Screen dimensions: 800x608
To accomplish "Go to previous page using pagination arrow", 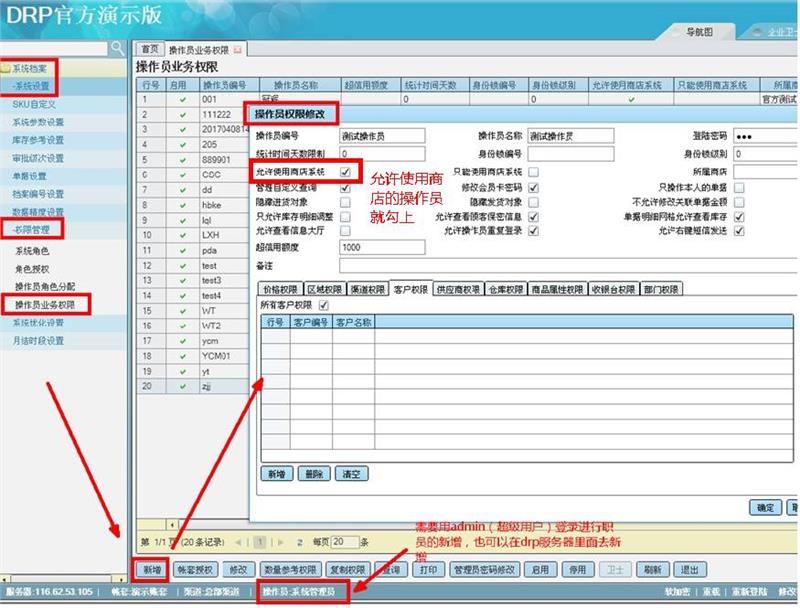I will [x=238, y=542].
